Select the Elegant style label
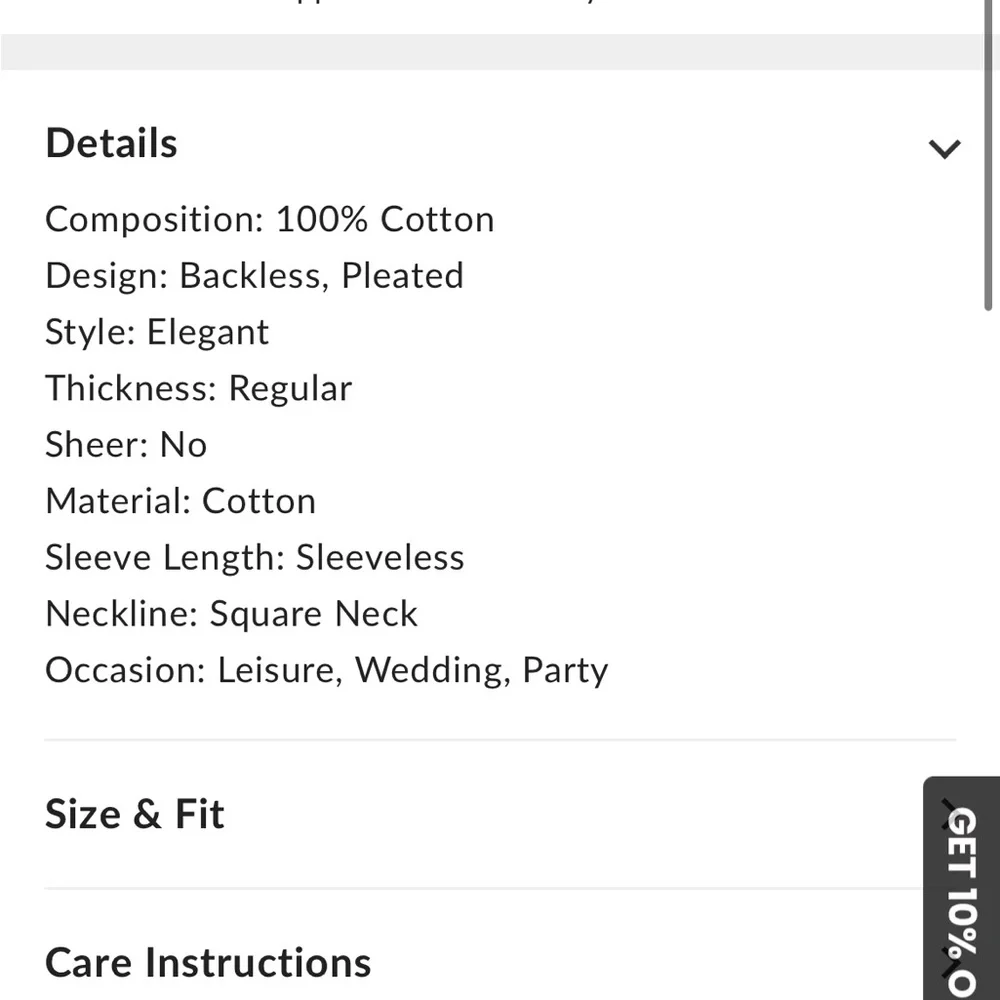Screen dimensions: 1000x1000 [x=208, y=331]
